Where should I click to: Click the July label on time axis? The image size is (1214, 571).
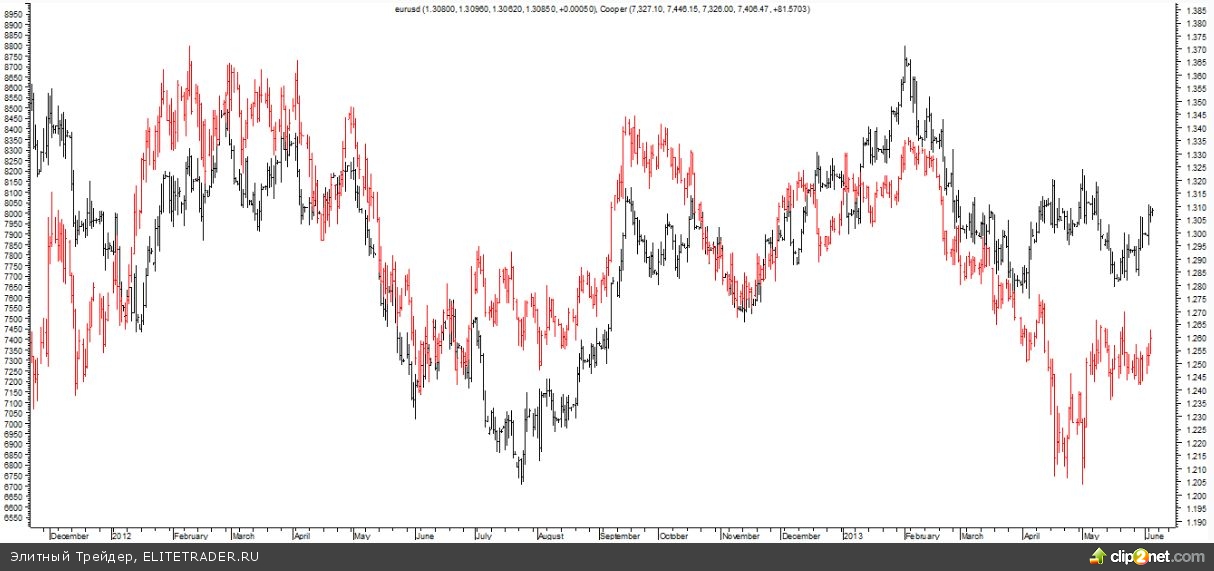coord(485,536)
